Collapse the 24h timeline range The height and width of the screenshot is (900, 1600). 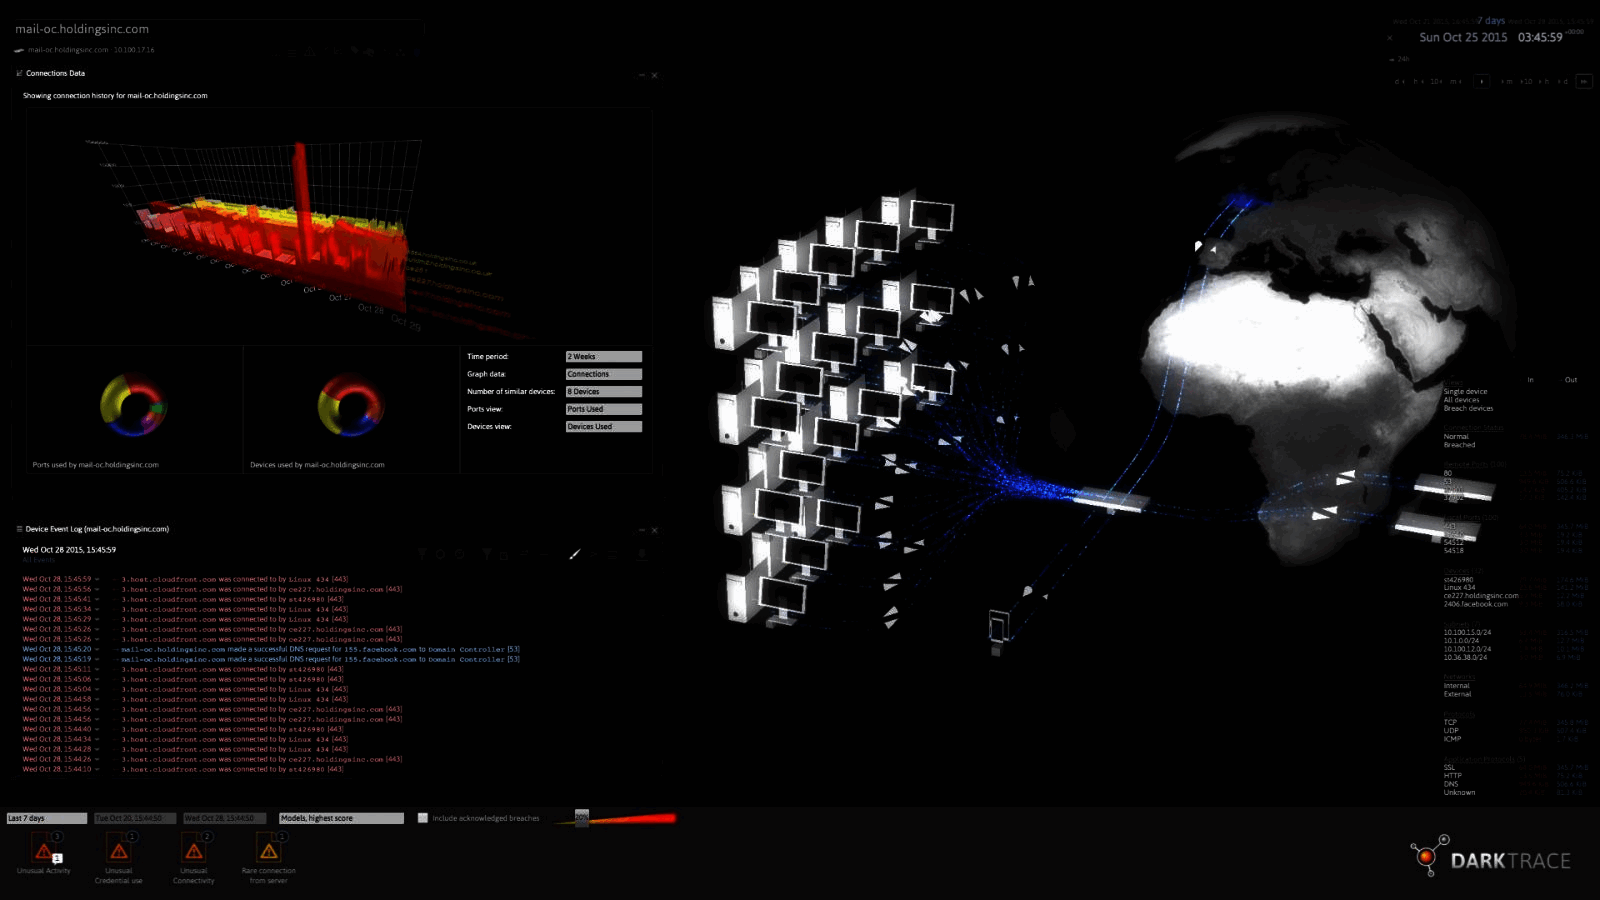click(x=1399, y=59)
